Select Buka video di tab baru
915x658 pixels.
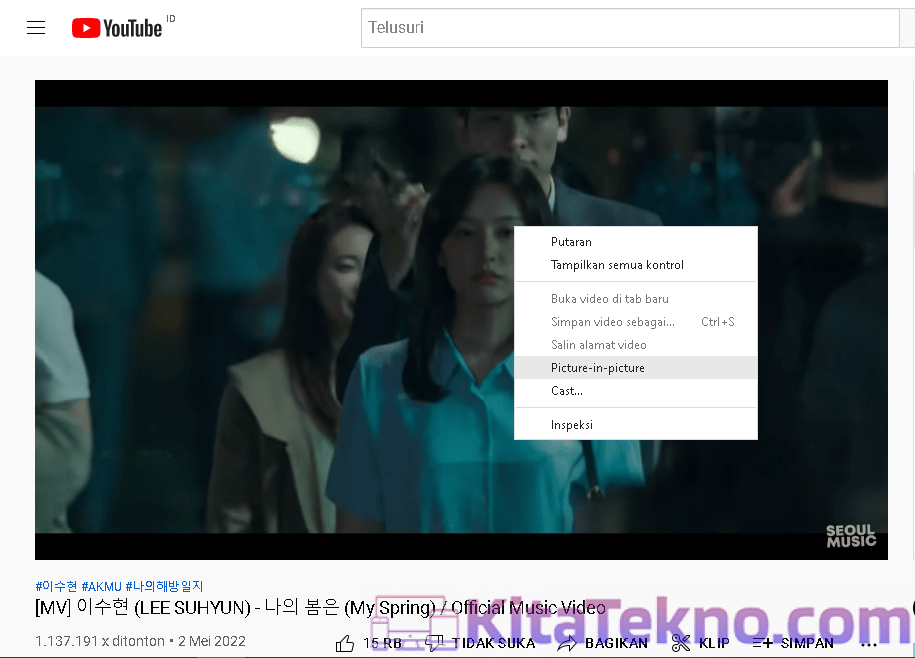coord(635,299)
